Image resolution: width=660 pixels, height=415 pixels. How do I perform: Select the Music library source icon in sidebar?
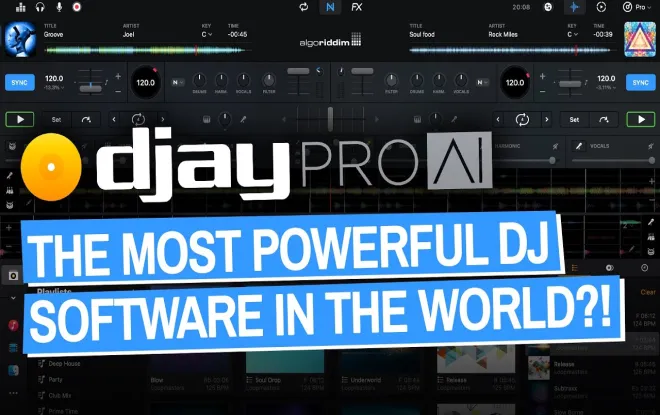[13, 325]
